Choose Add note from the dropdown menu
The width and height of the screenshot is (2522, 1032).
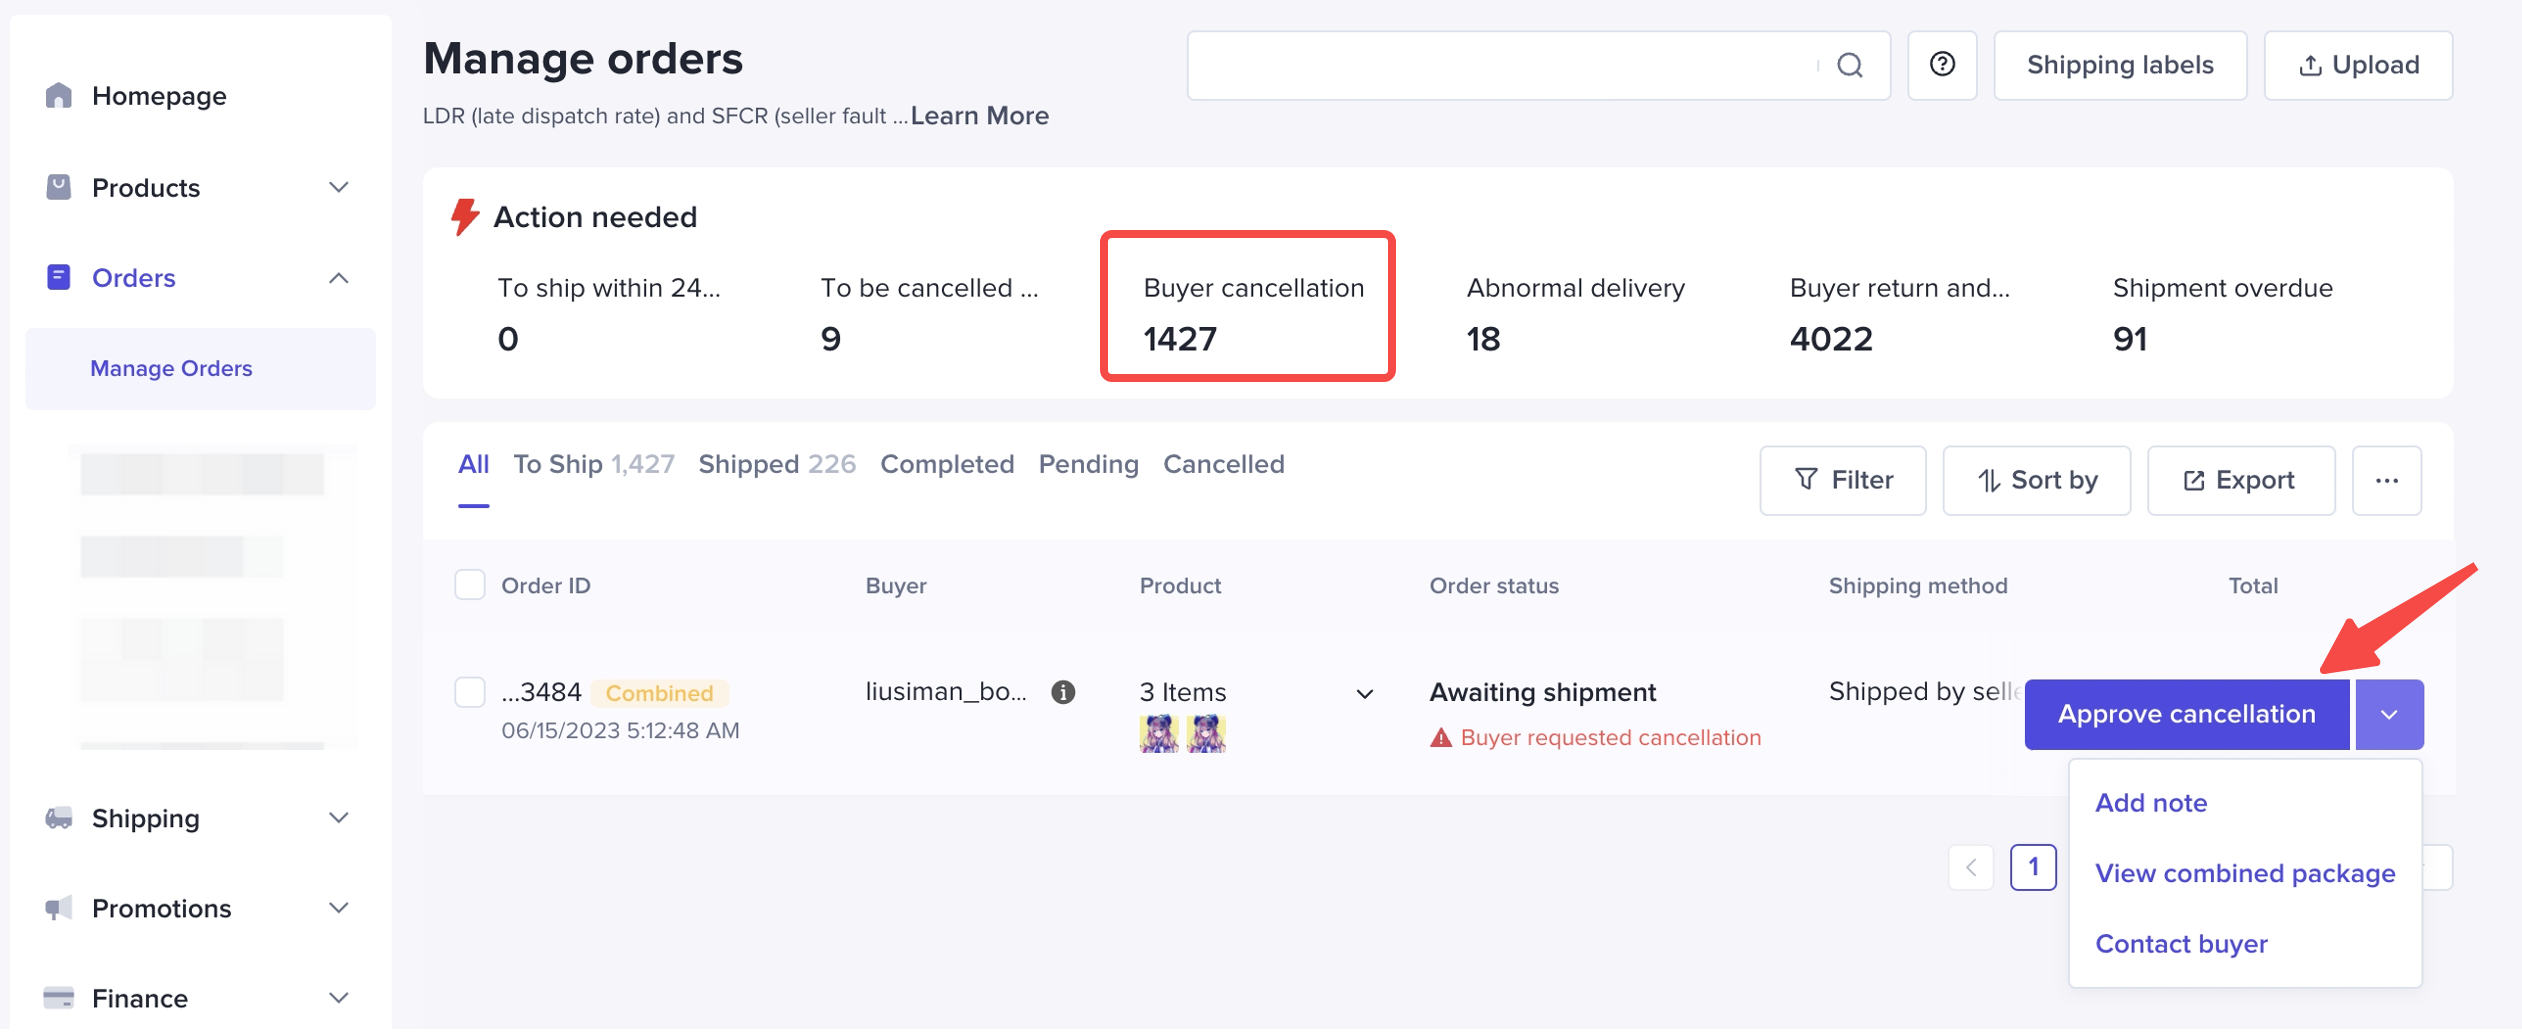[2151, 803]
